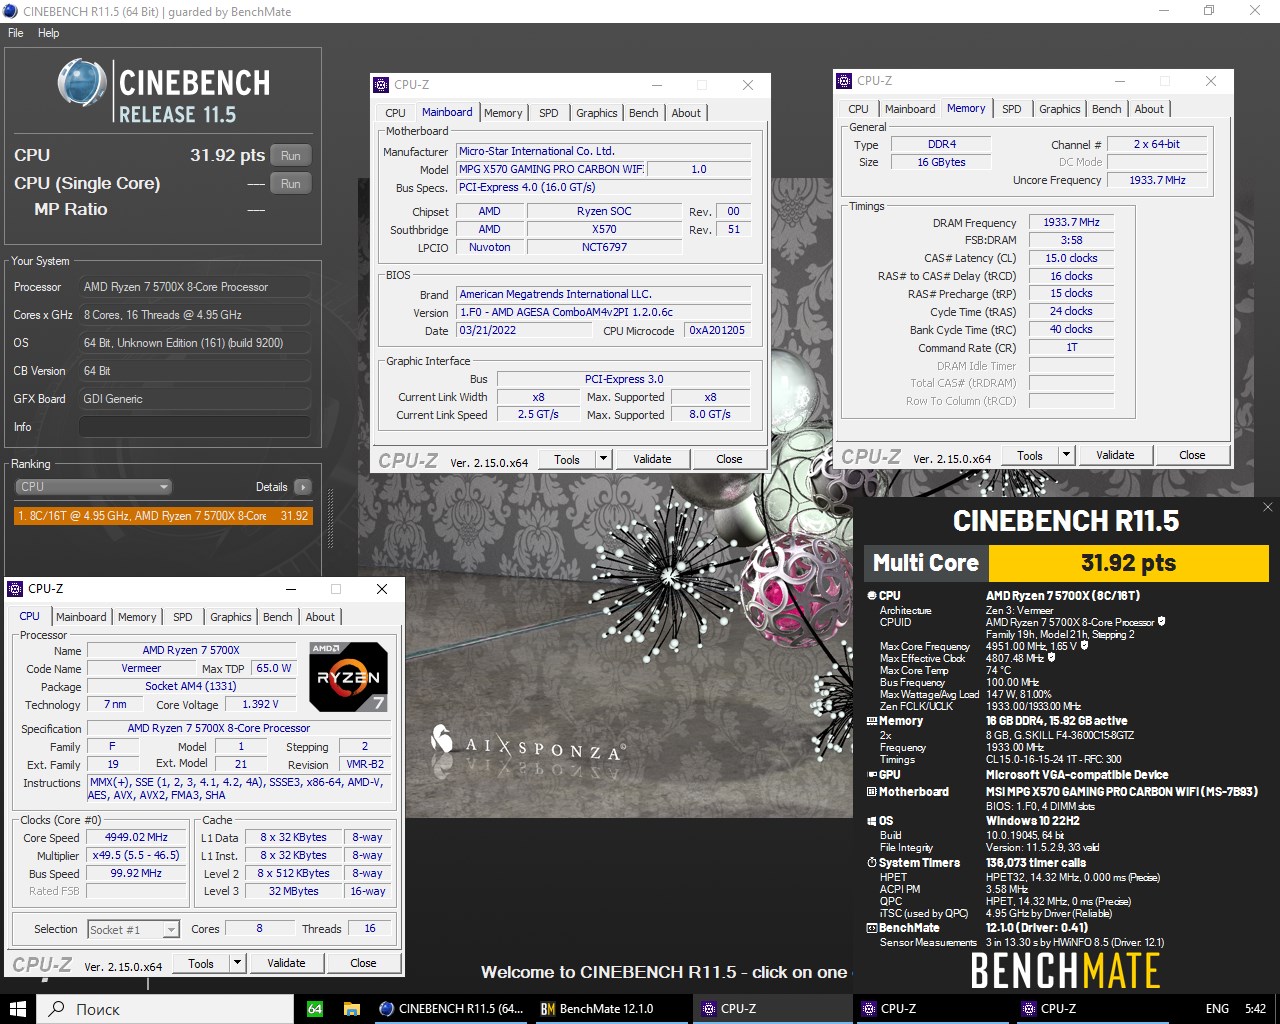Open the Help menu in Cinebench
Image resolution: width=1280 pixels, height=1024 pixels.
pos(48,33)
